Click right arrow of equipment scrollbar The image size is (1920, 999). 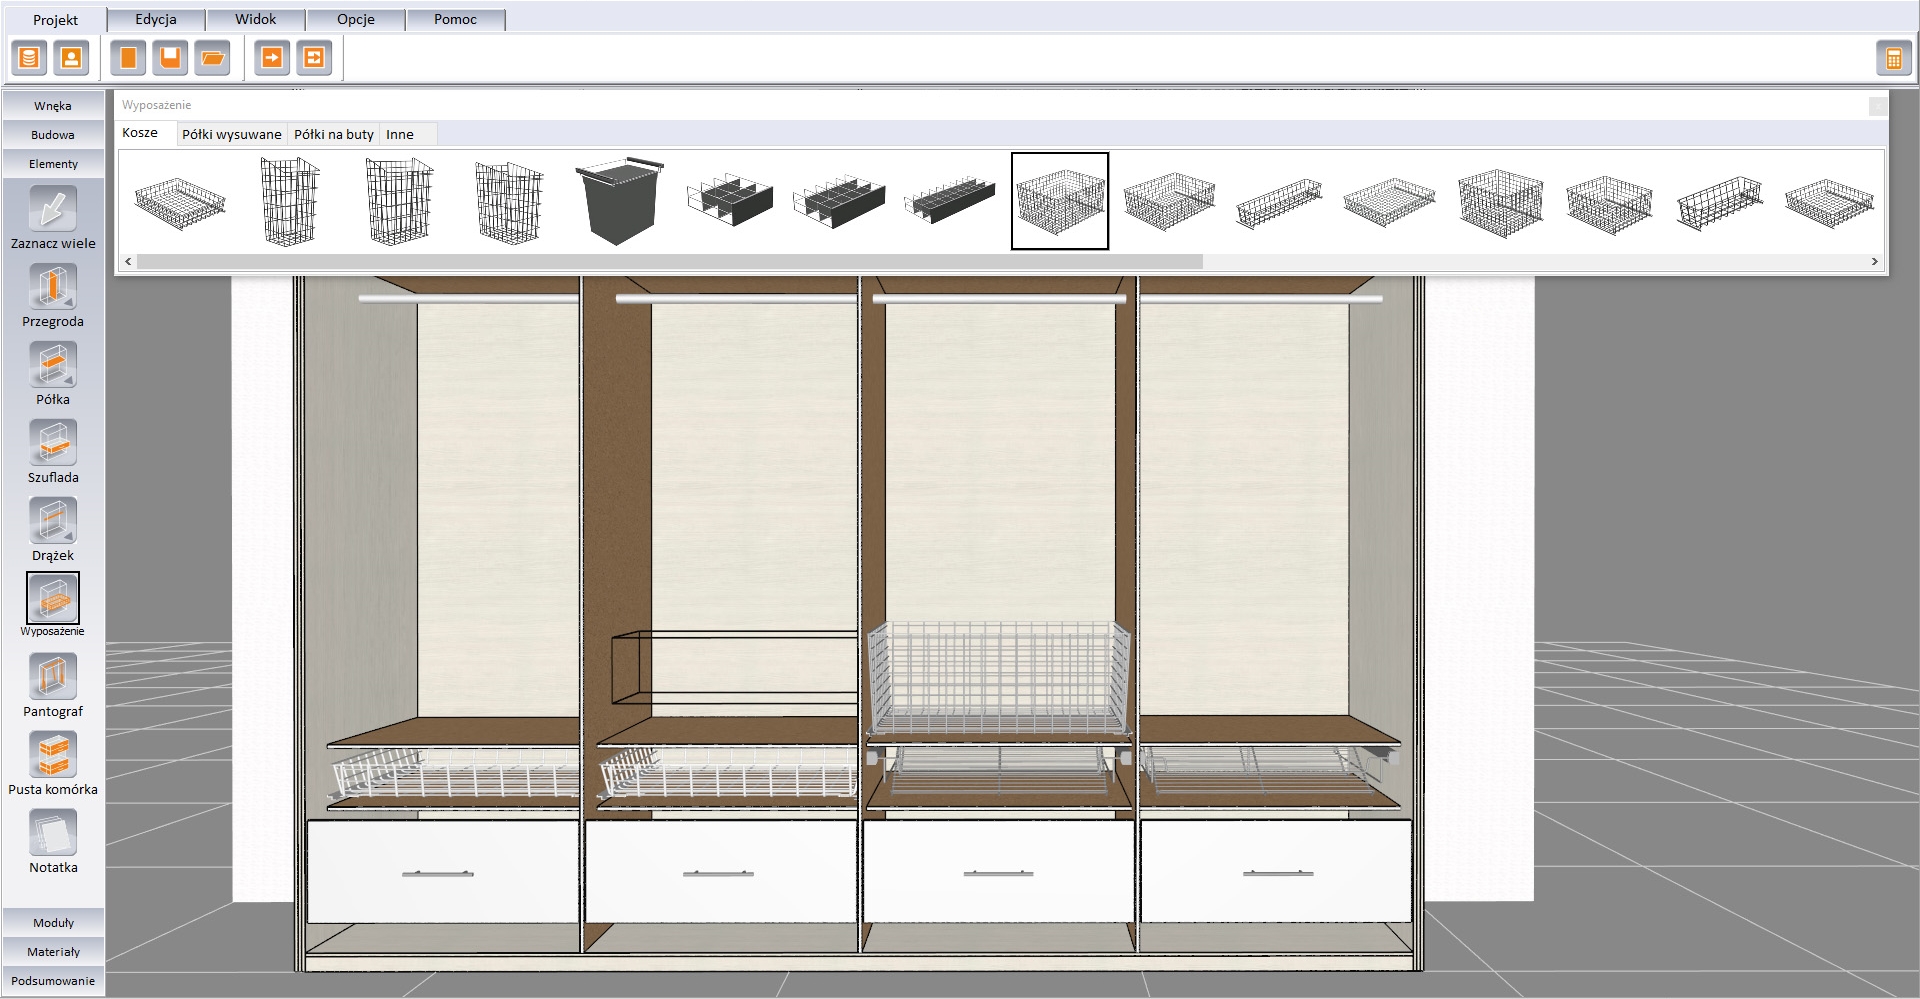coord(1874,262)
